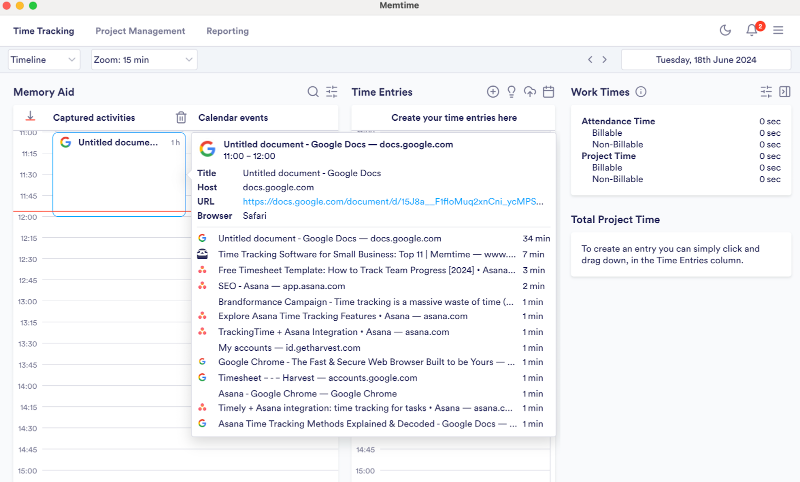Switch to Time Tracking tab
The height and width of the screenshot is (482, 800).
coord(44,31)
